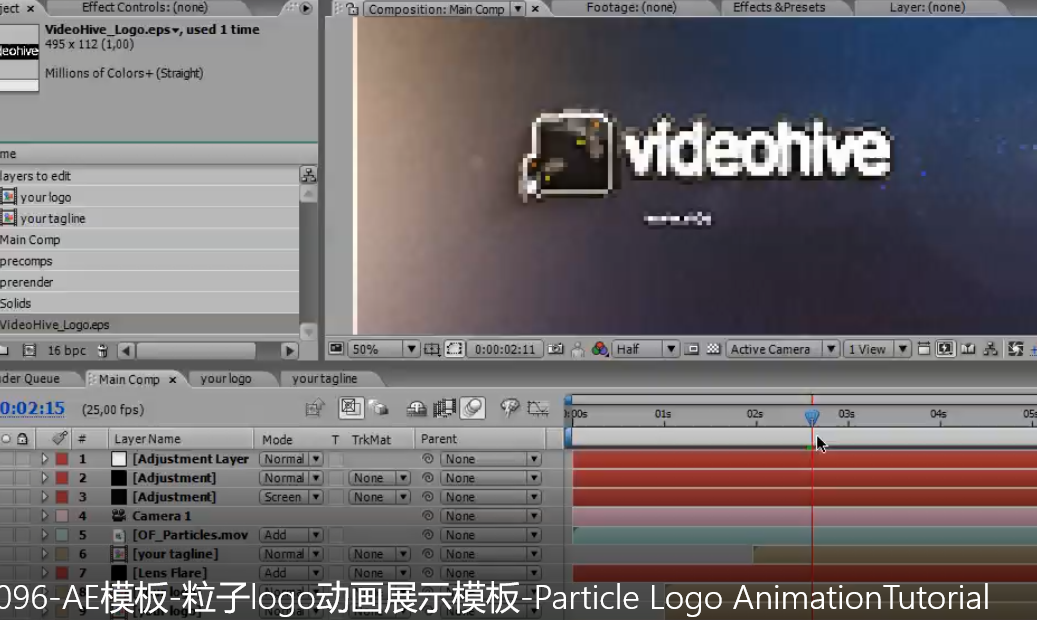
Task: Toggle the transparency grid checkerboard icon
Action: [713, 349]
